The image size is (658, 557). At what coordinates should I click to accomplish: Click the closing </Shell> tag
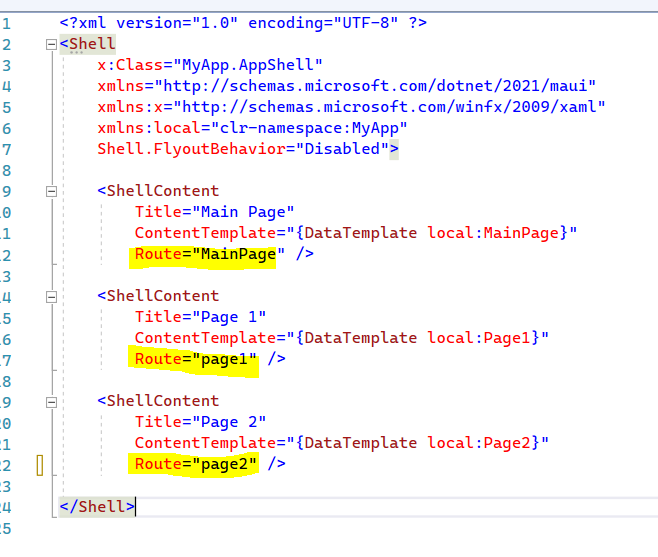(97, 507)
